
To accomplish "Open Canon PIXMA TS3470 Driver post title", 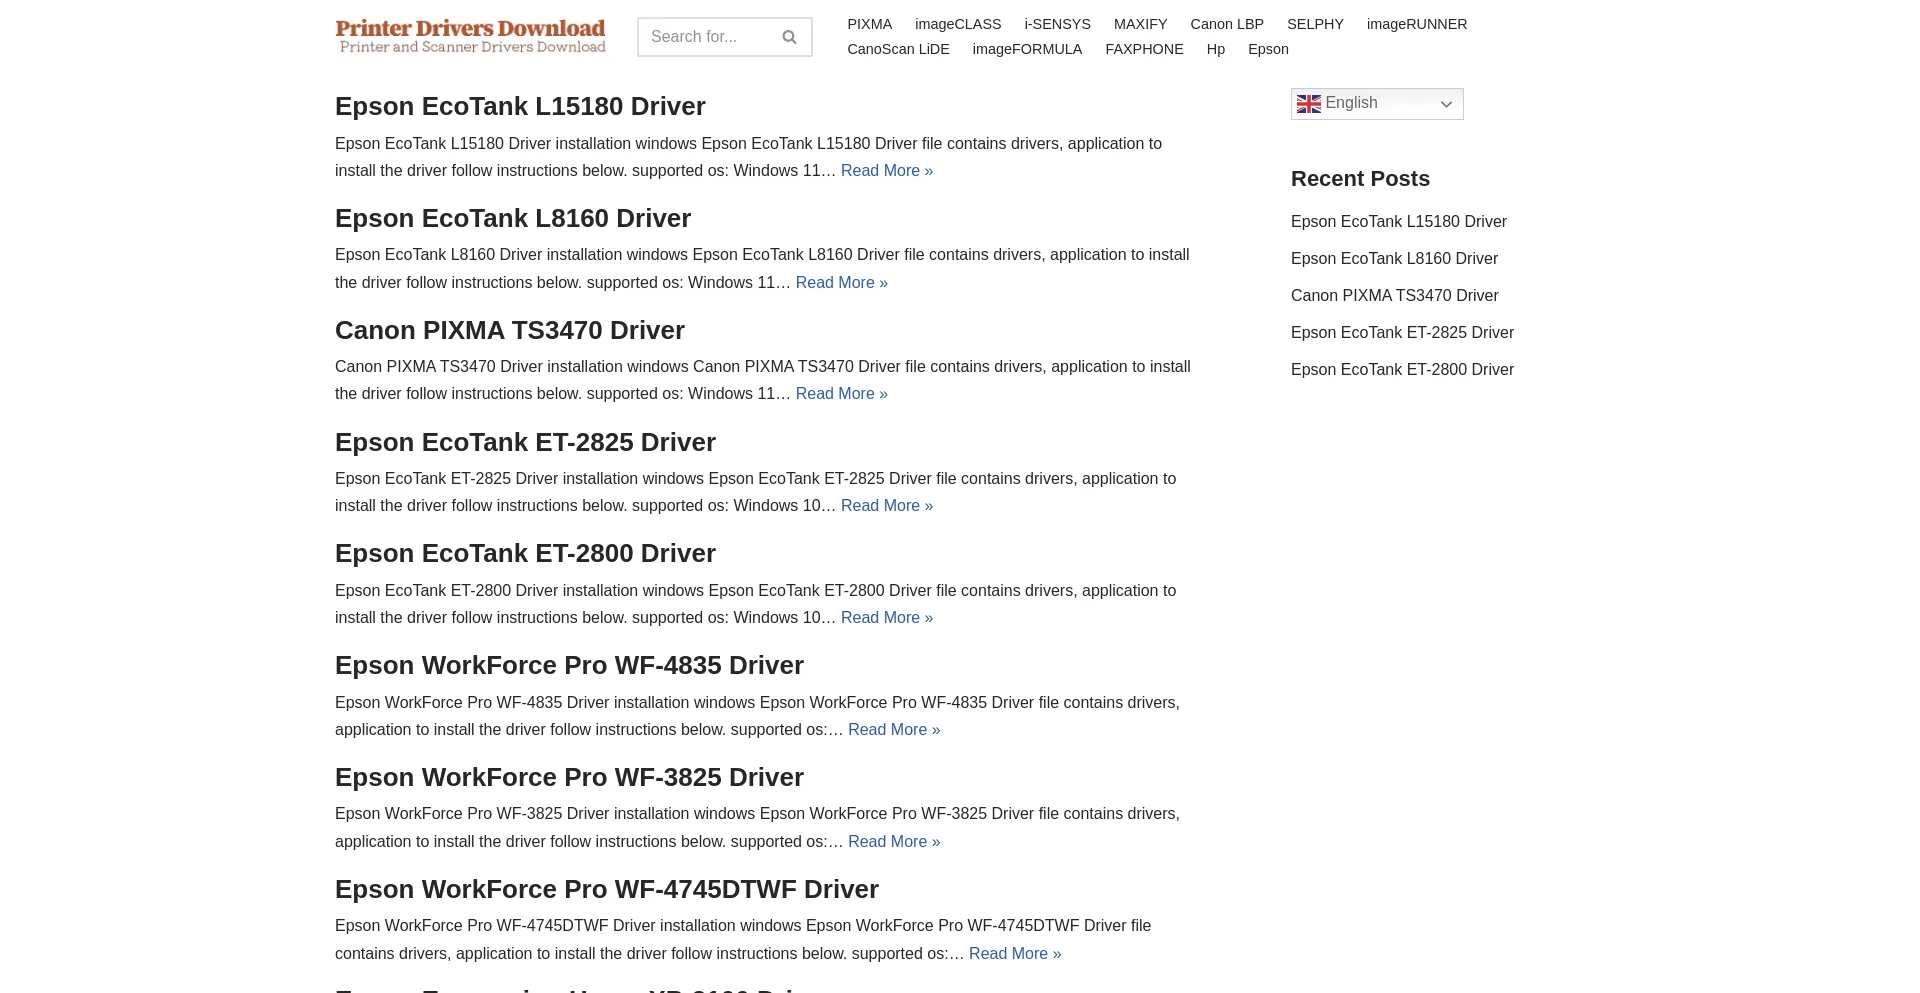I will pyautogui.click(x=510, y=330).
